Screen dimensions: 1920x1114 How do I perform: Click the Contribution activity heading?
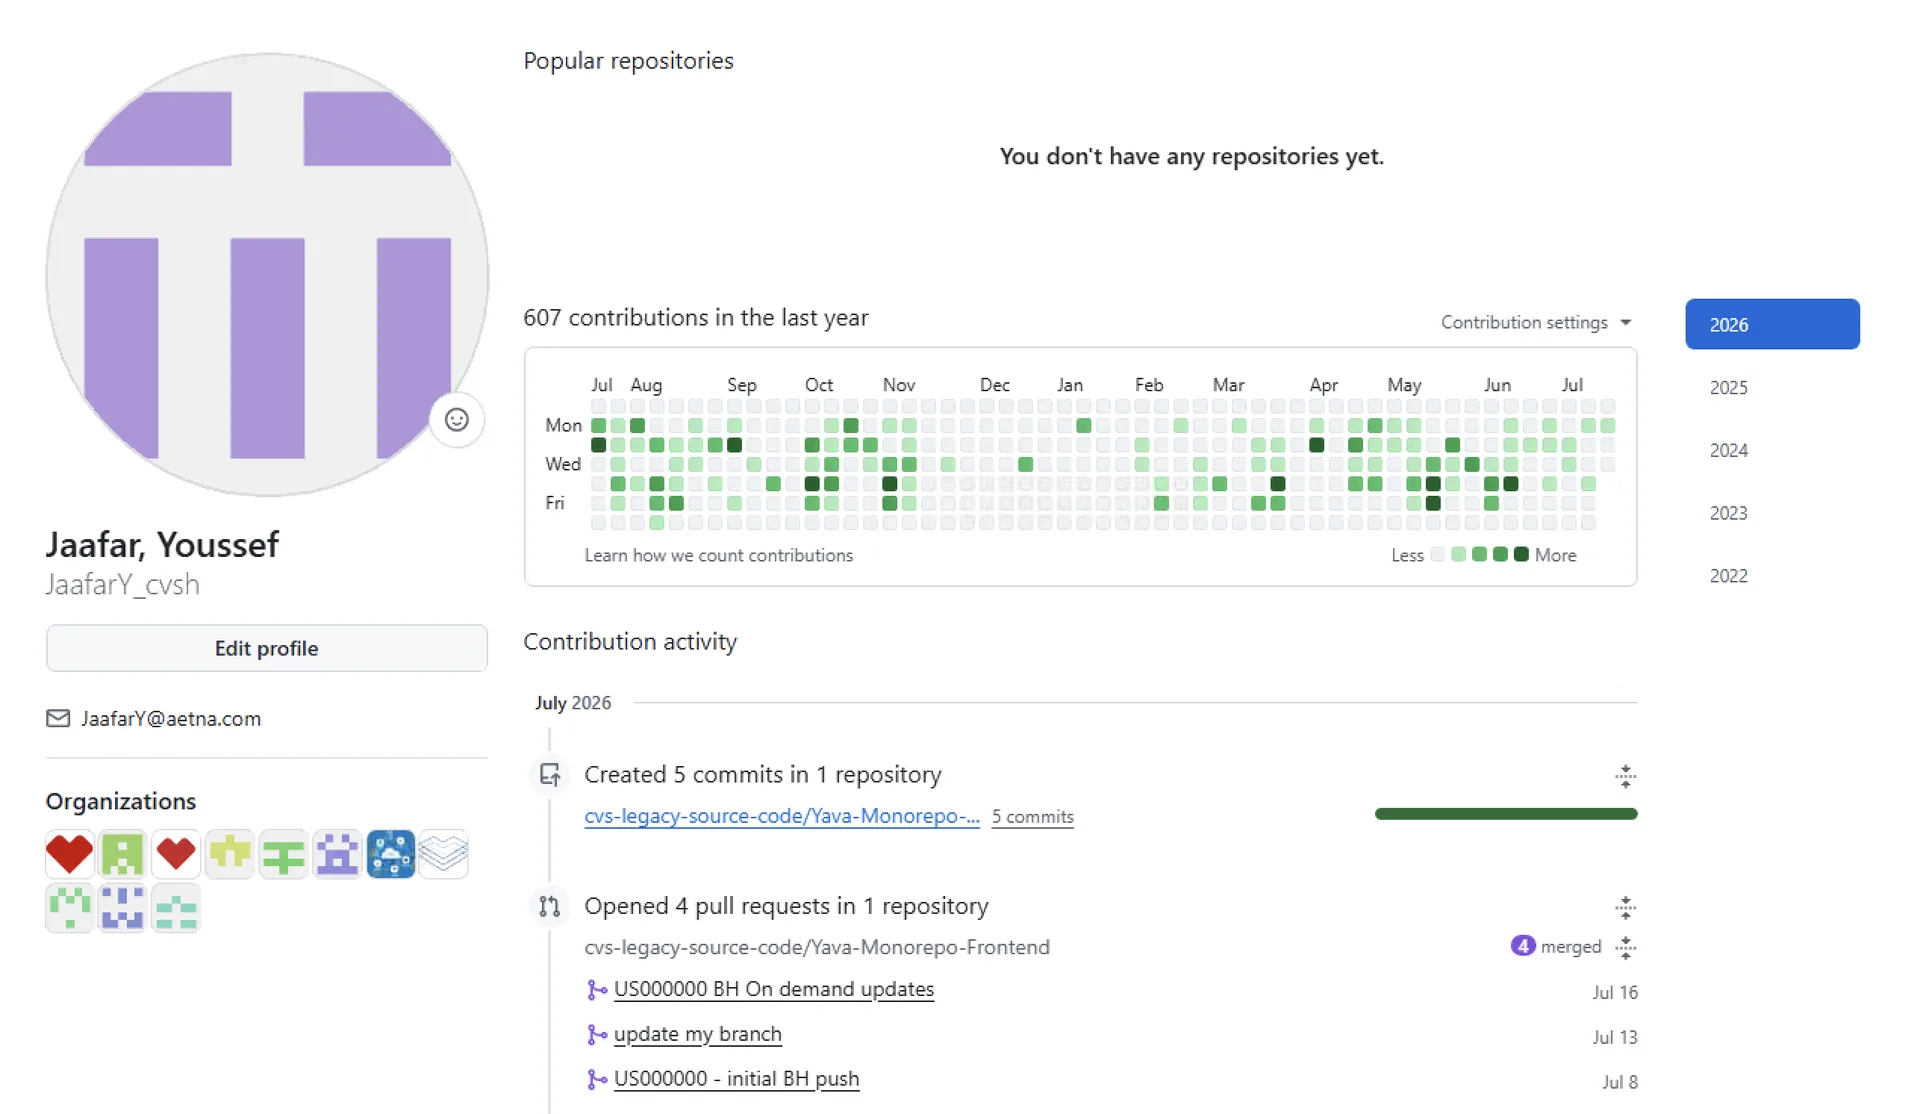[630, 642]
